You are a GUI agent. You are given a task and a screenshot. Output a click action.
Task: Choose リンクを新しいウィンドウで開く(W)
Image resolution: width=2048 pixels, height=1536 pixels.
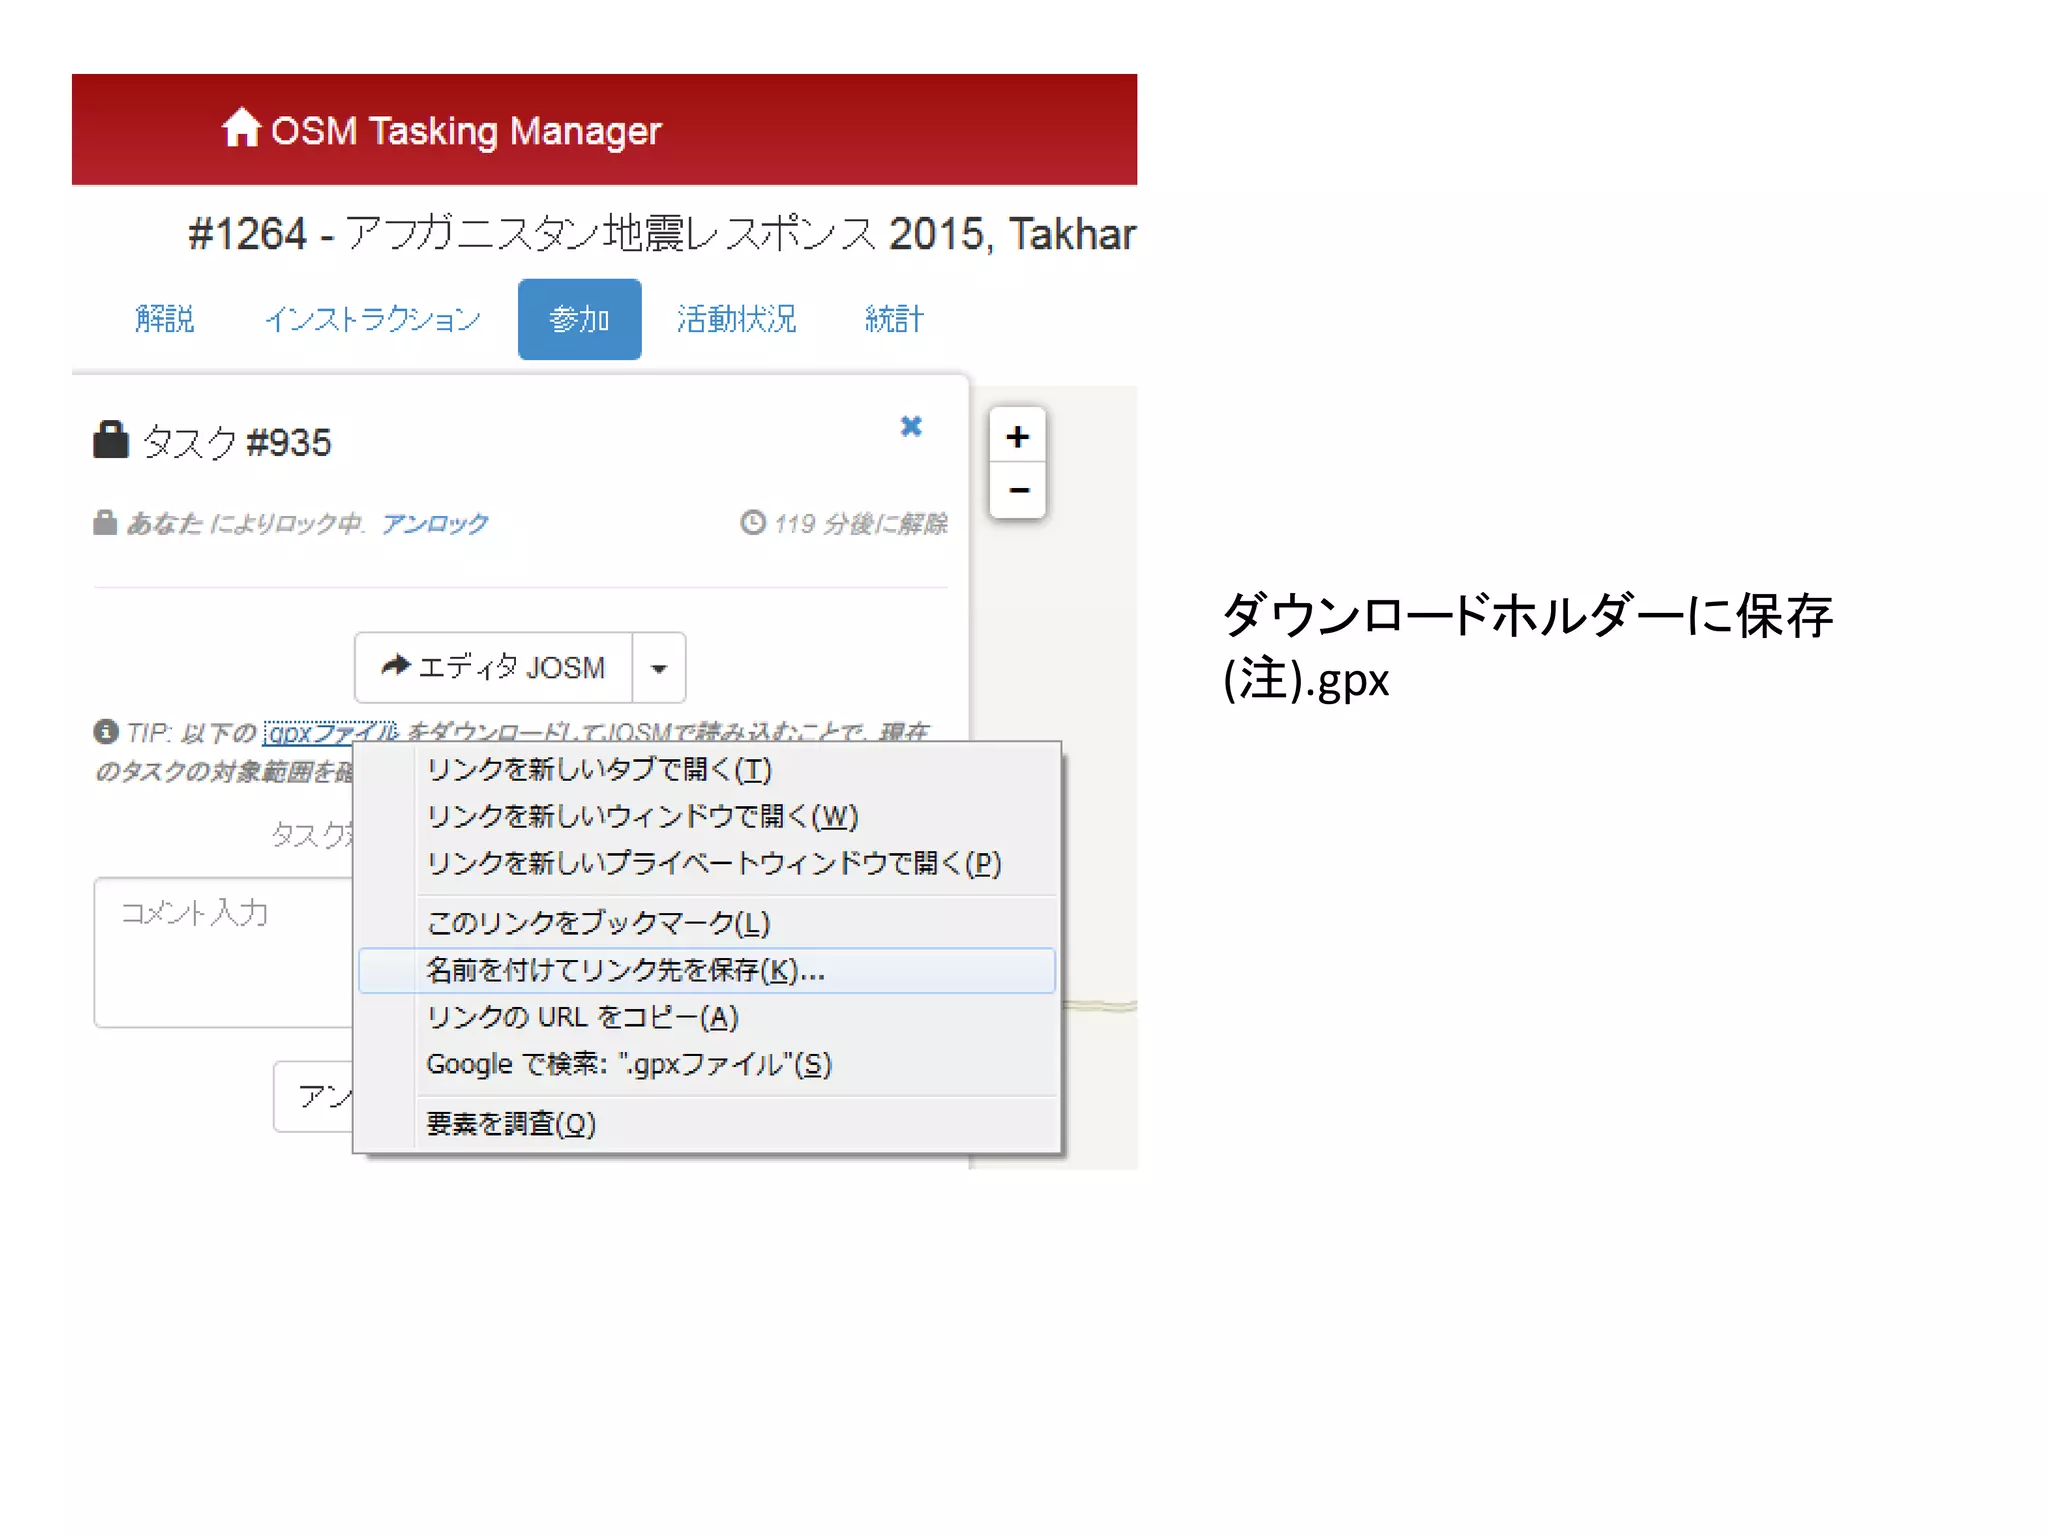707,816
